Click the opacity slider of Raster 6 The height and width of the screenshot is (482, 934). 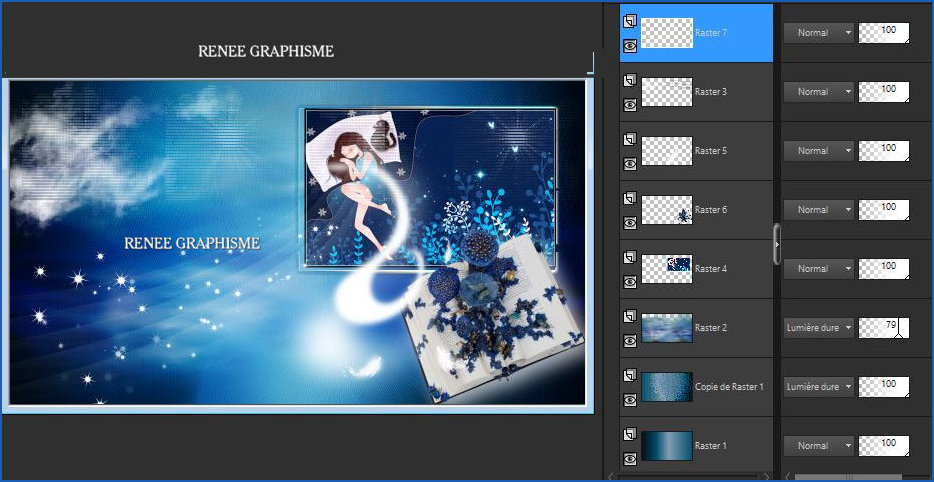click(x=884, y=210)
